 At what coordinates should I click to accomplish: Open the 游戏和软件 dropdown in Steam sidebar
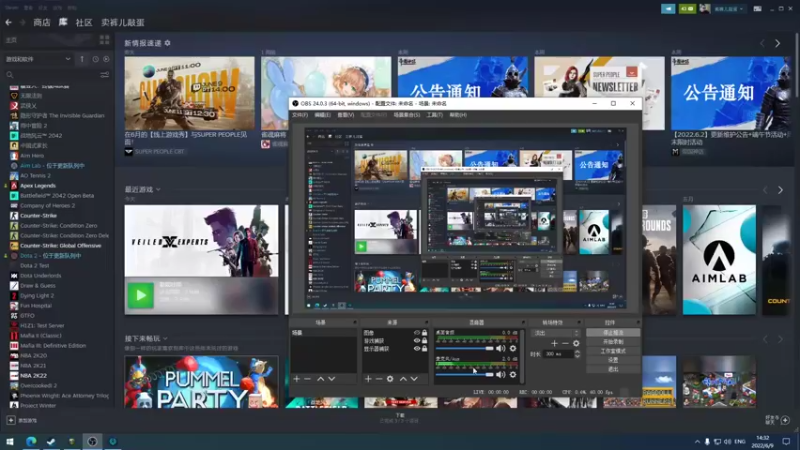point(38,59)
